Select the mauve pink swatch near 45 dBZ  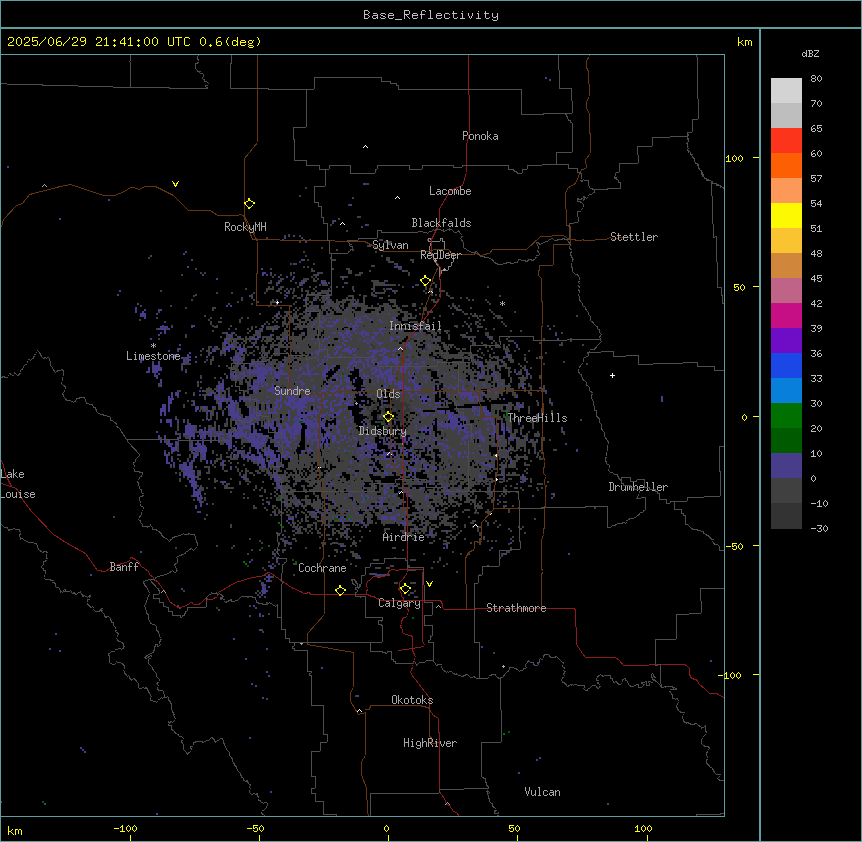click(786, 291)
